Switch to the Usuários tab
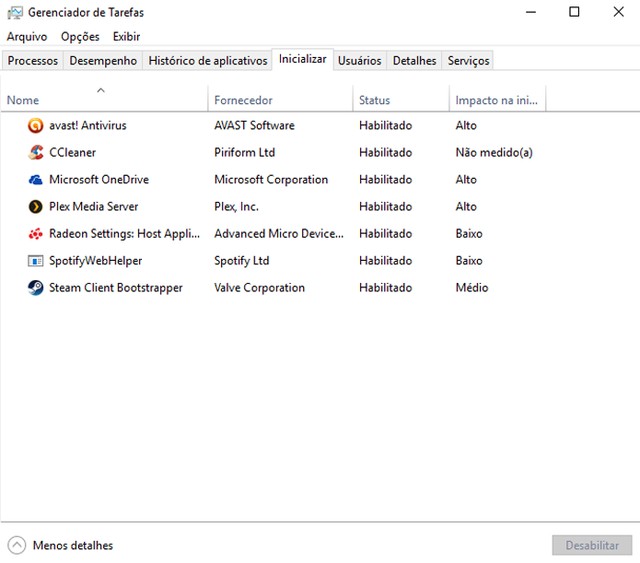Viewport: 640px width, 563px height. [360, 60]
